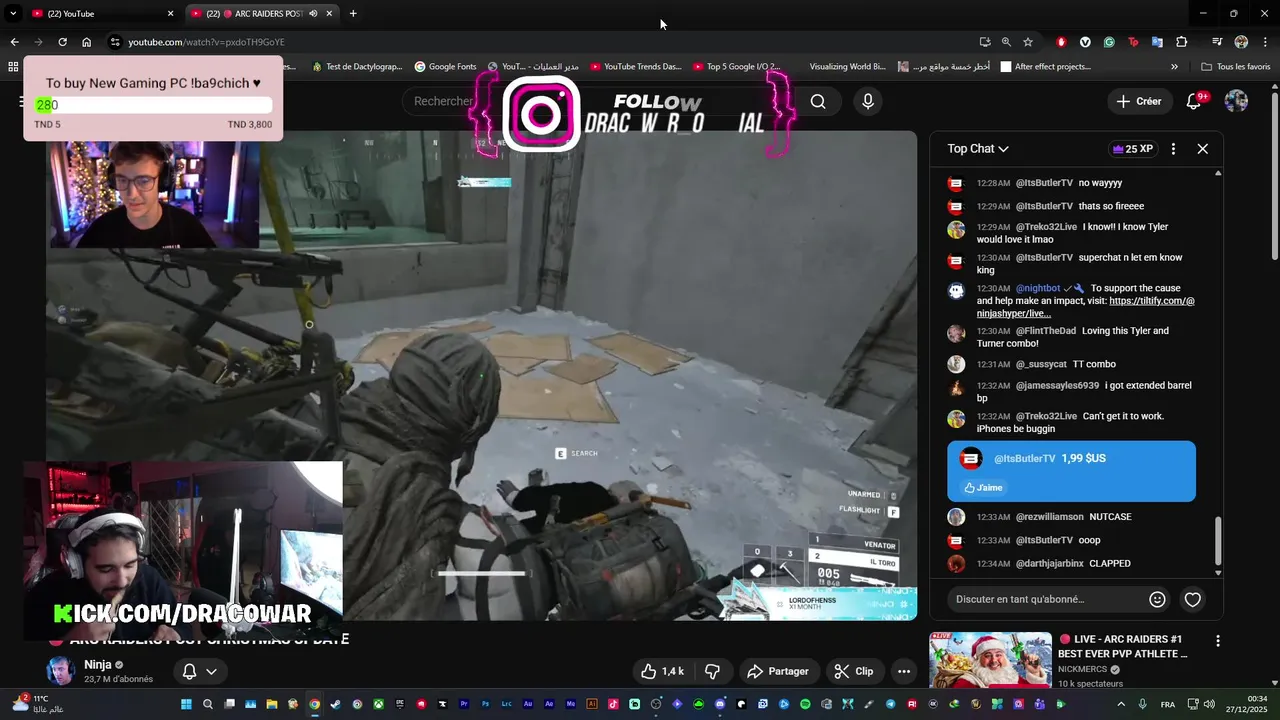Open options for the NICKMERCS video
This screenshot has height=720, width=1280.
pyautogui.click(x=1217, y=640)
